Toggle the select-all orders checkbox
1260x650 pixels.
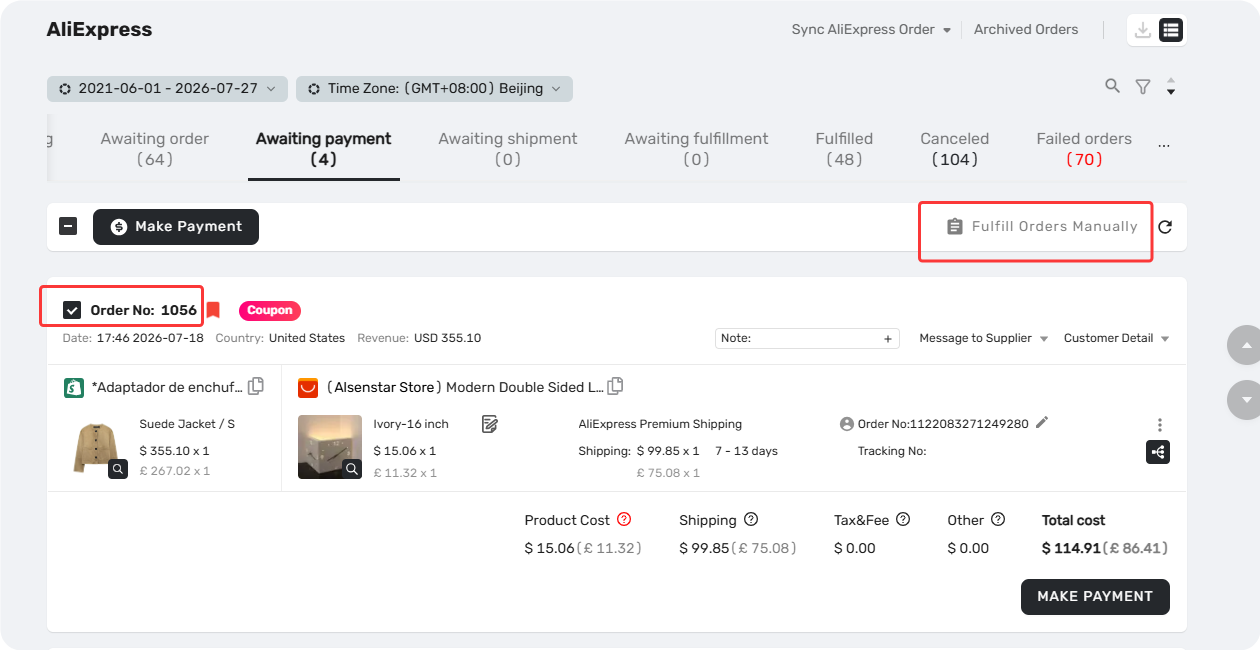coord(68,226)
